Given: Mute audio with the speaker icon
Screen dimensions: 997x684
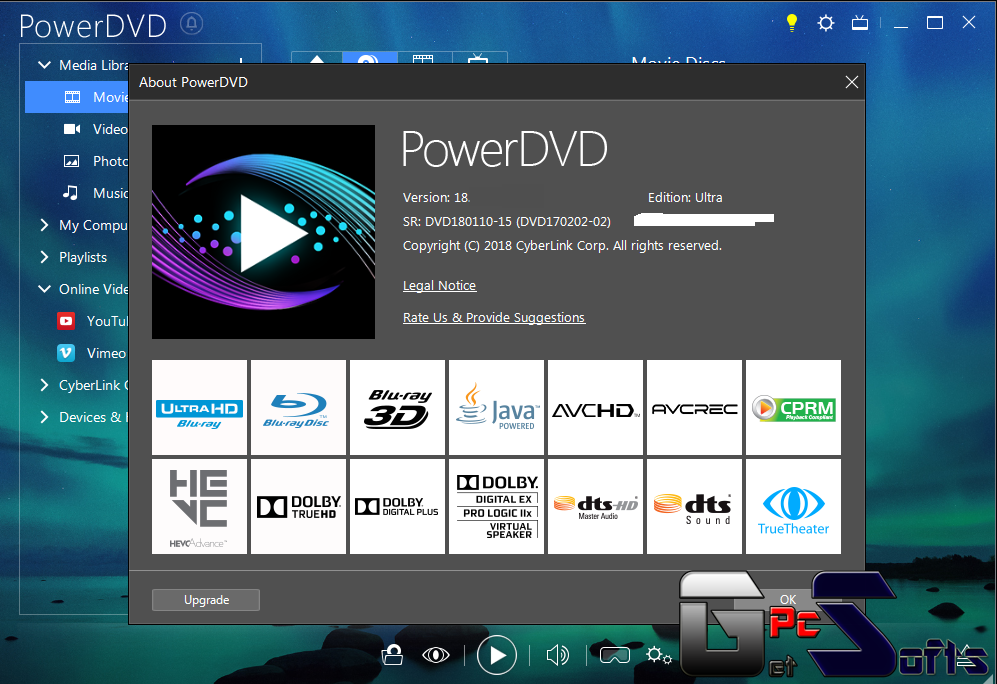Looking at the screenshot, I should tap(557, 655).
